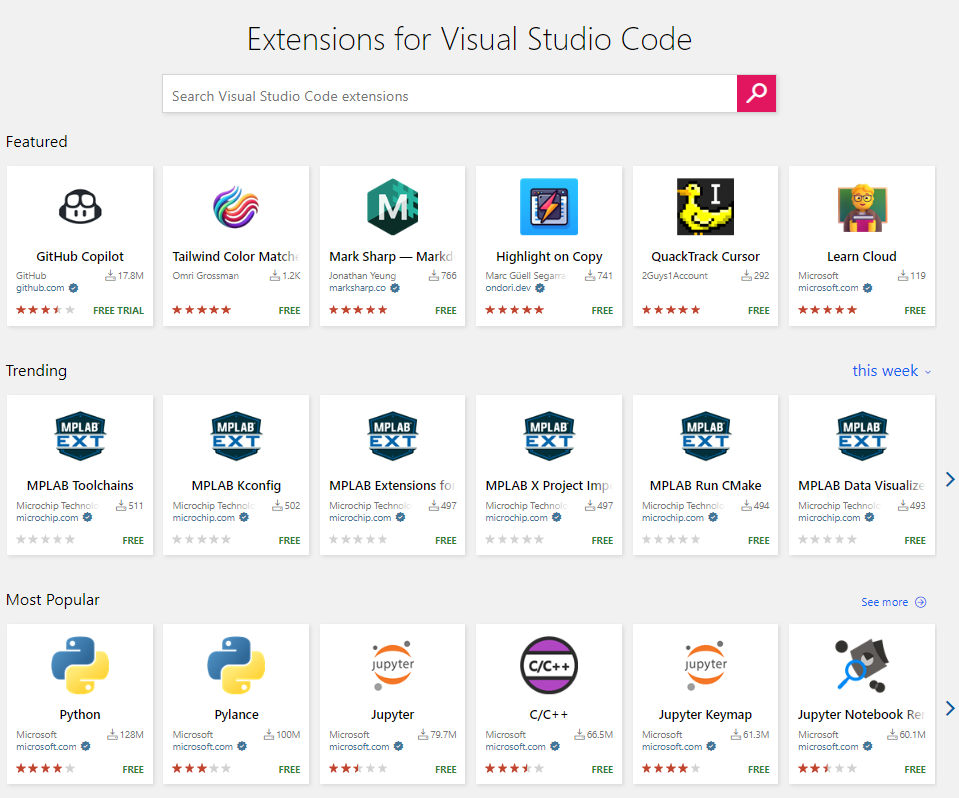
Task: Focus the Search Visual Studio Code extensions field
Action: click(450, 94)
